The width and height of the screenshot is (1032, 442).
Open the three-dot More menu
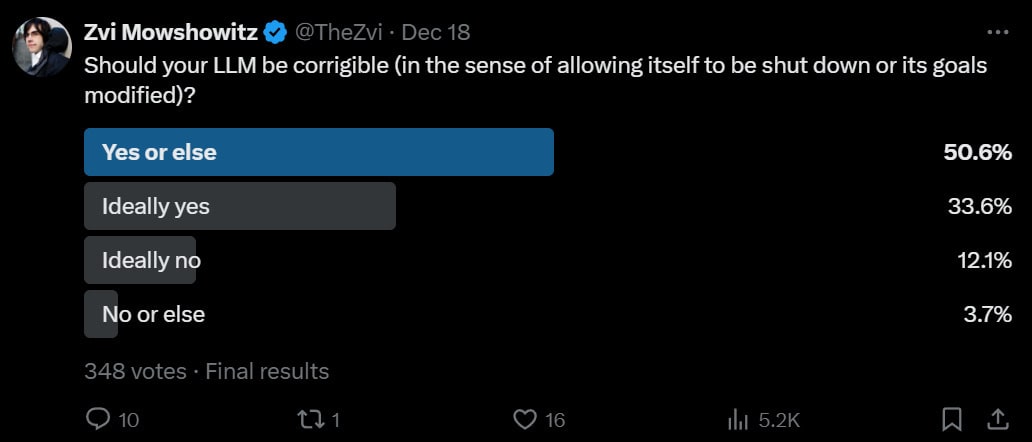[x=998, y=32]
